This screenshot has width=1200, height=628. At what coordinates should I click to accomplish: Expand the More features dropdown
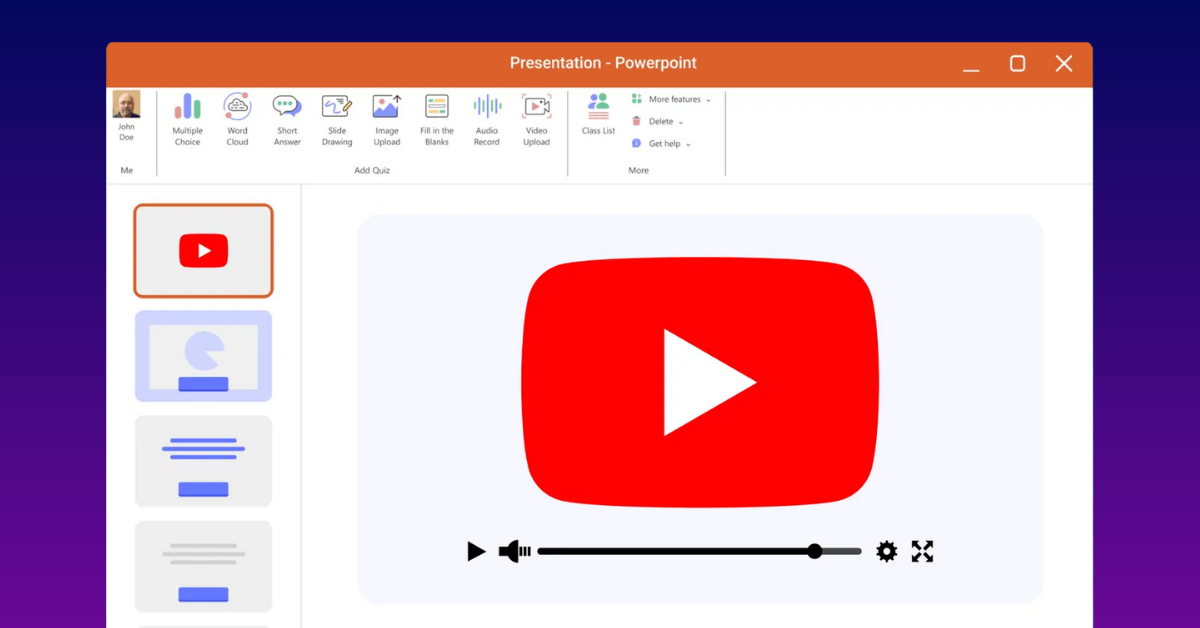click(671, 99)
